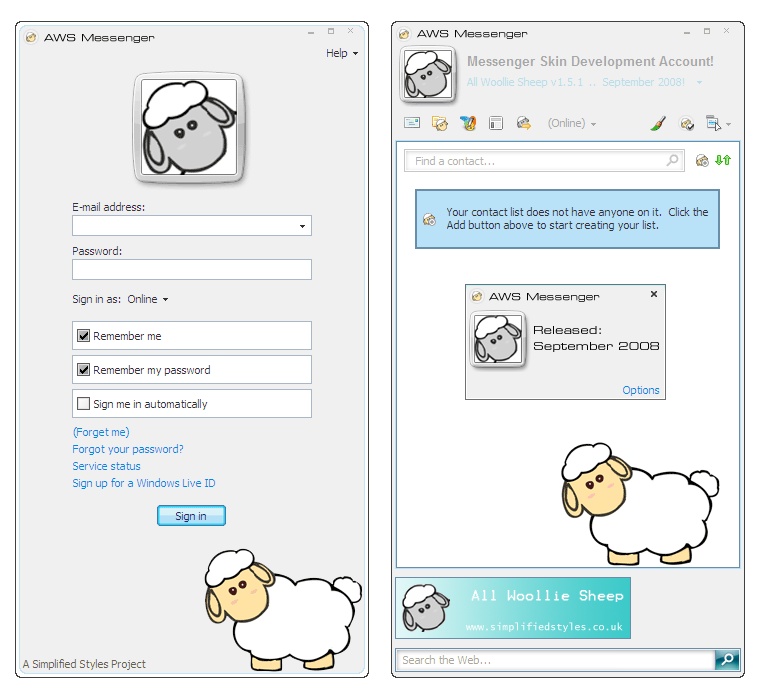Expand the arrow beside personal message
Image resolution: width=760 pixels, height=700 pixels.
point(699,82)
